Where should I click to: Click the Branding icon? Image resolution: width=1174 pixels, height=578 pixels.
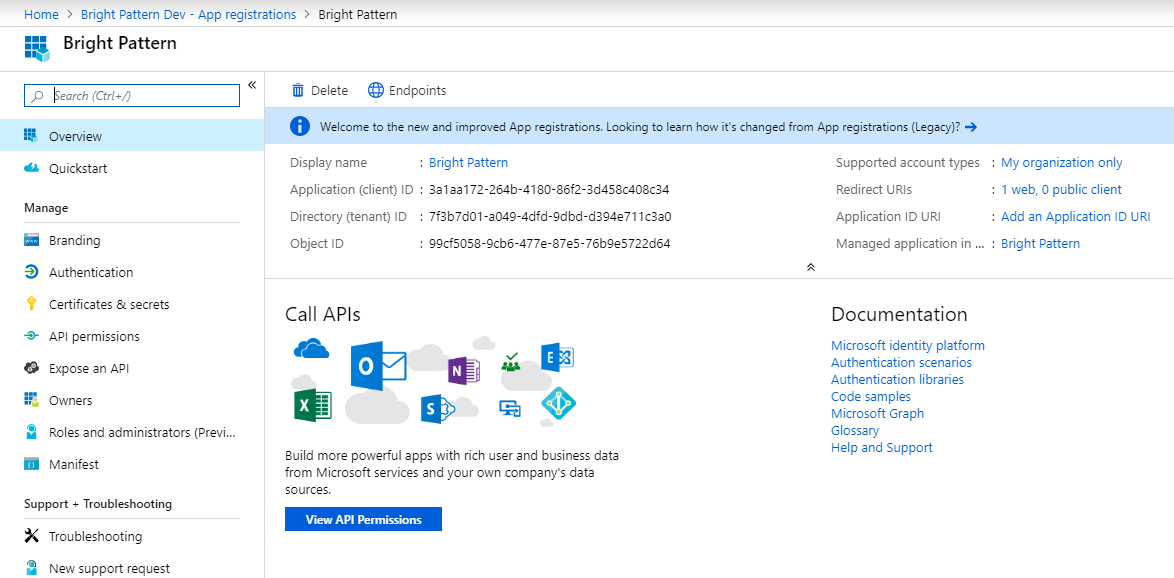[x=31, y=240]
